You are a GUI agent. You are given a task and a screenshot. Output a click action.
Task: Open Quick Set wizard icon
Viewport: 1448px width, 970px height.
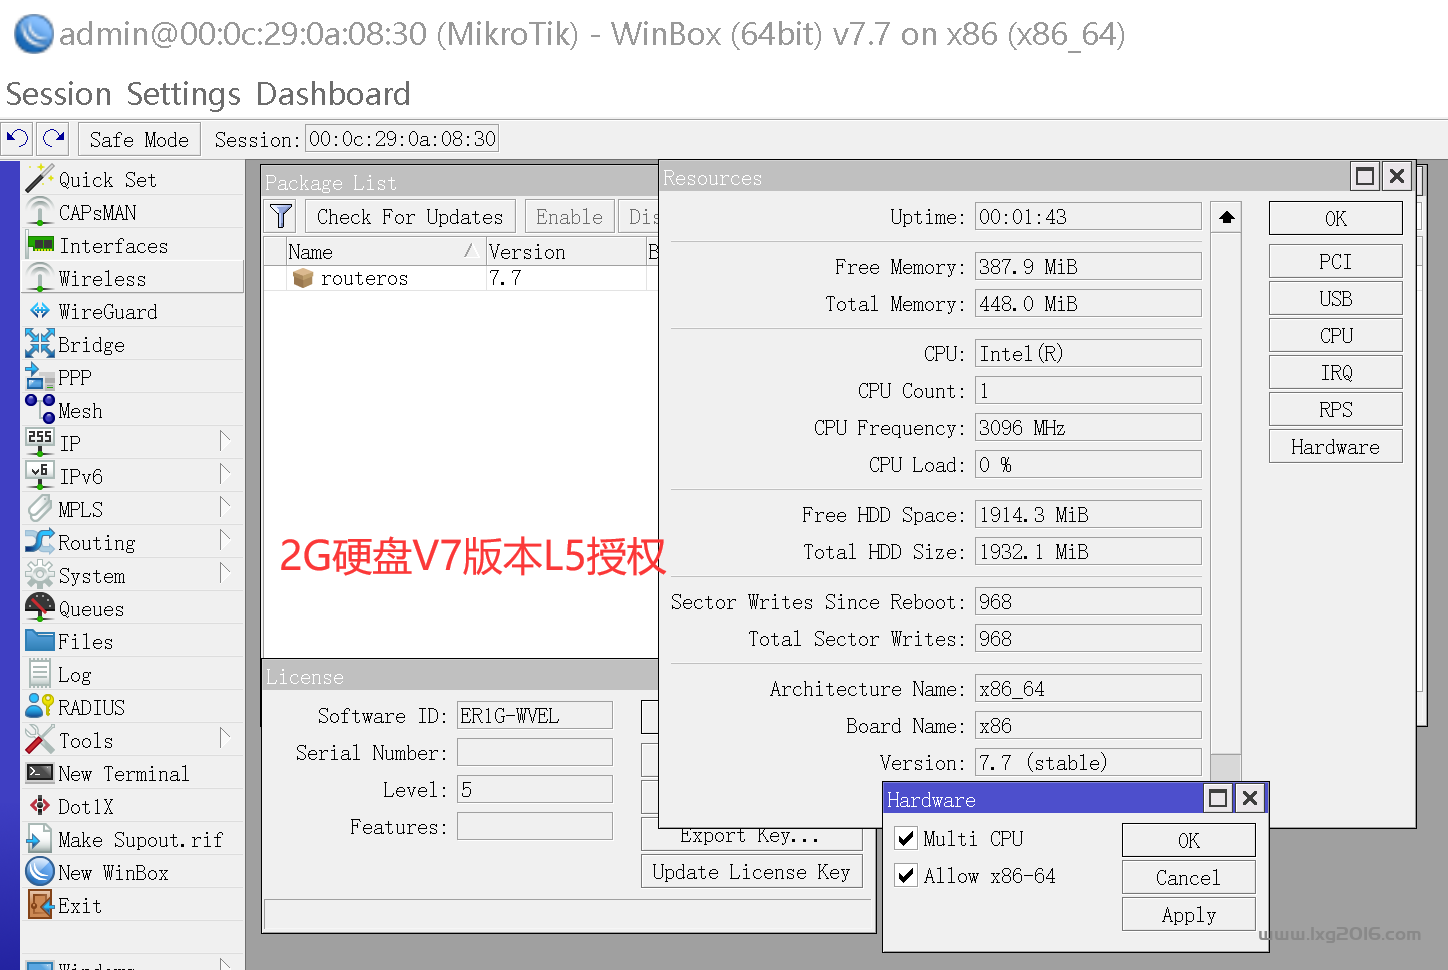(x=40, y=179)
